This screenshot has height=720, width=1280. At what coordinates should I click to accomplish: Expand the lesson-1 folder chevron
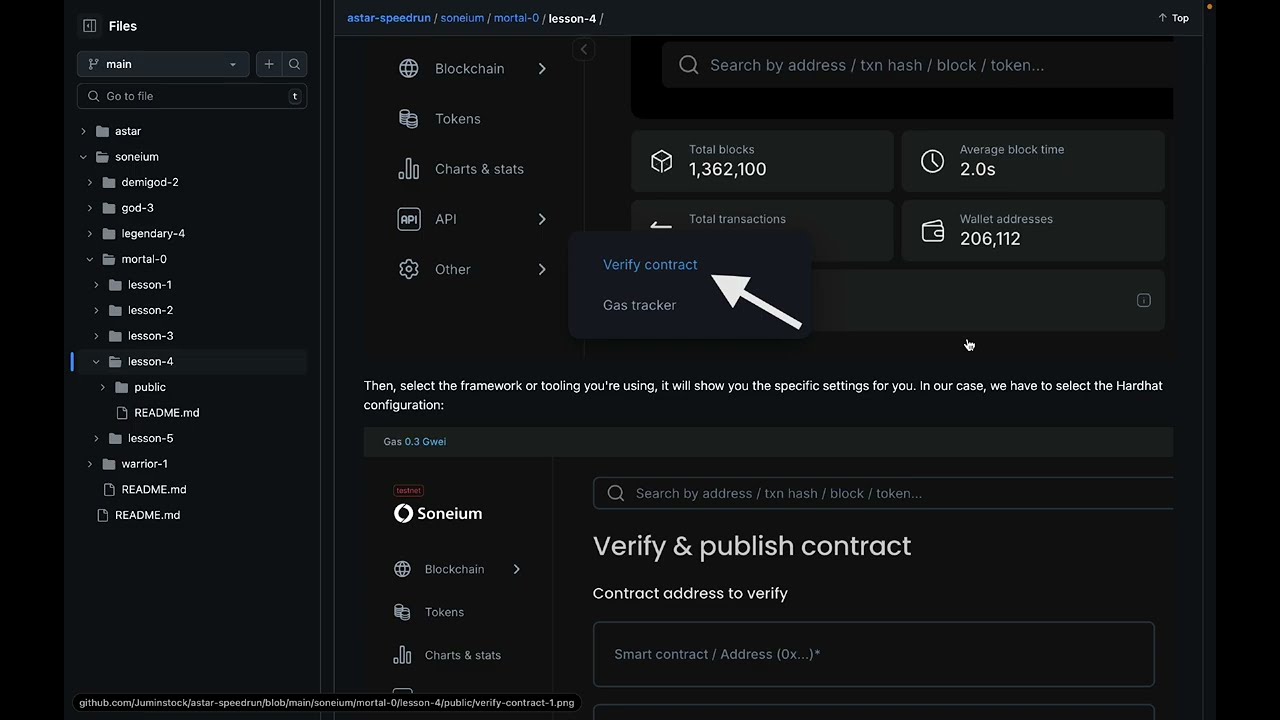click(97, 285)
